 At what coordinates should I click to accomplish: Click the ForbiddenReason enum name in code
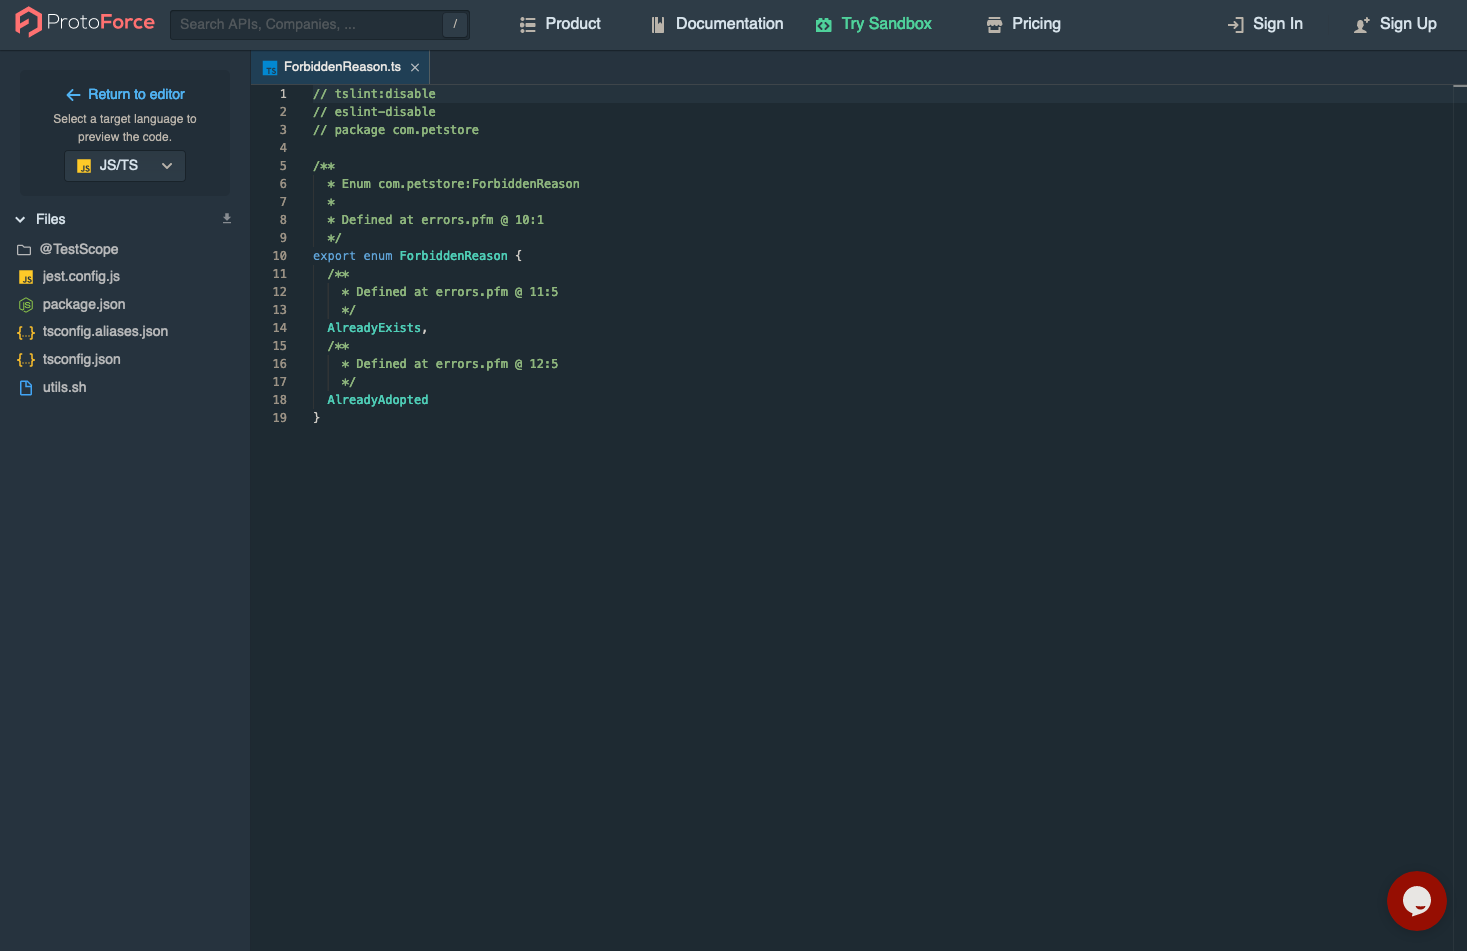pos(453,256)
